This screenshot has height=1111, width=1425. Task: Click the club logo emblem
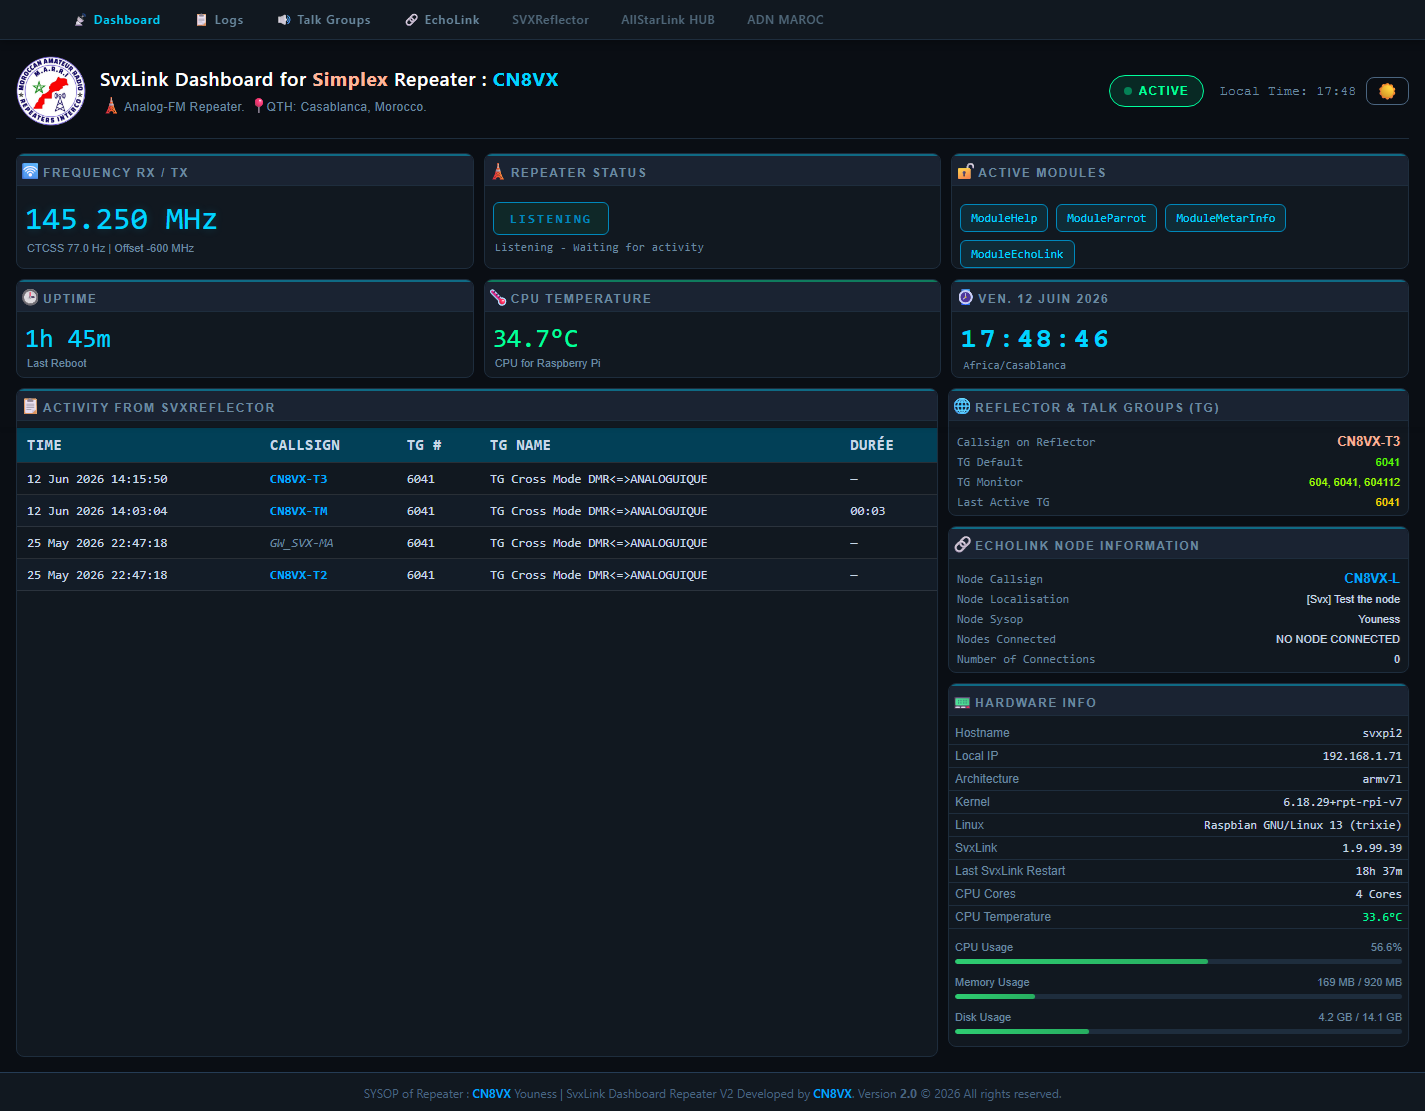tap(51, 91)
